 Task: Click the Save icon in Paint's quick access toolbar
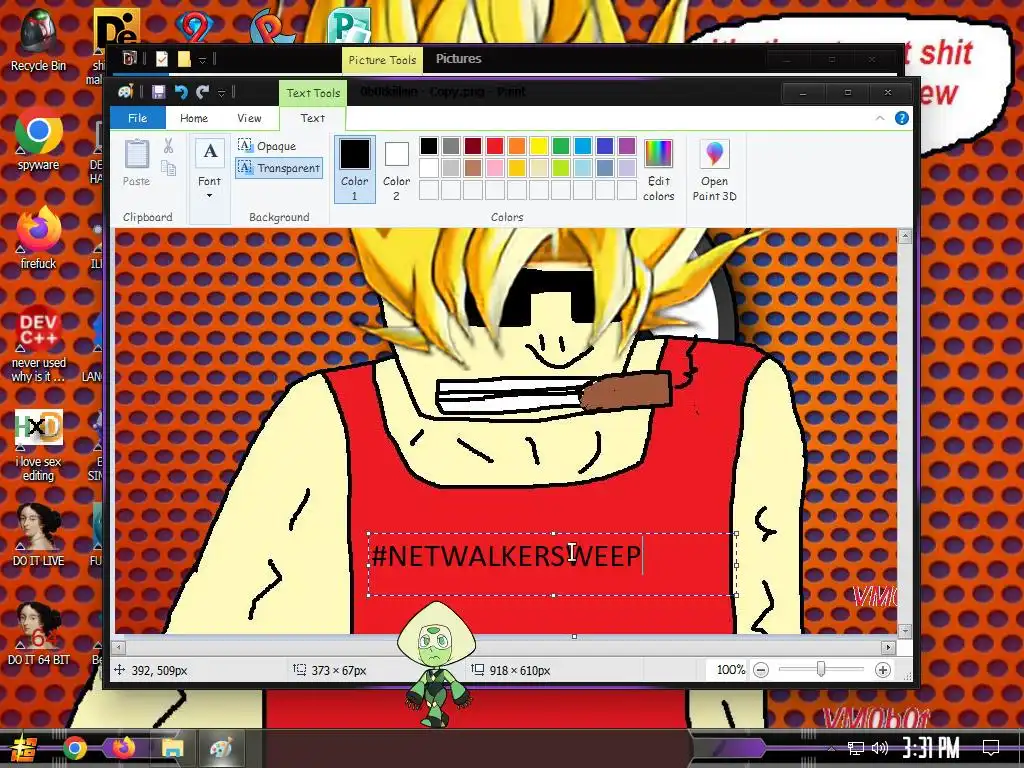pos(159,92)
